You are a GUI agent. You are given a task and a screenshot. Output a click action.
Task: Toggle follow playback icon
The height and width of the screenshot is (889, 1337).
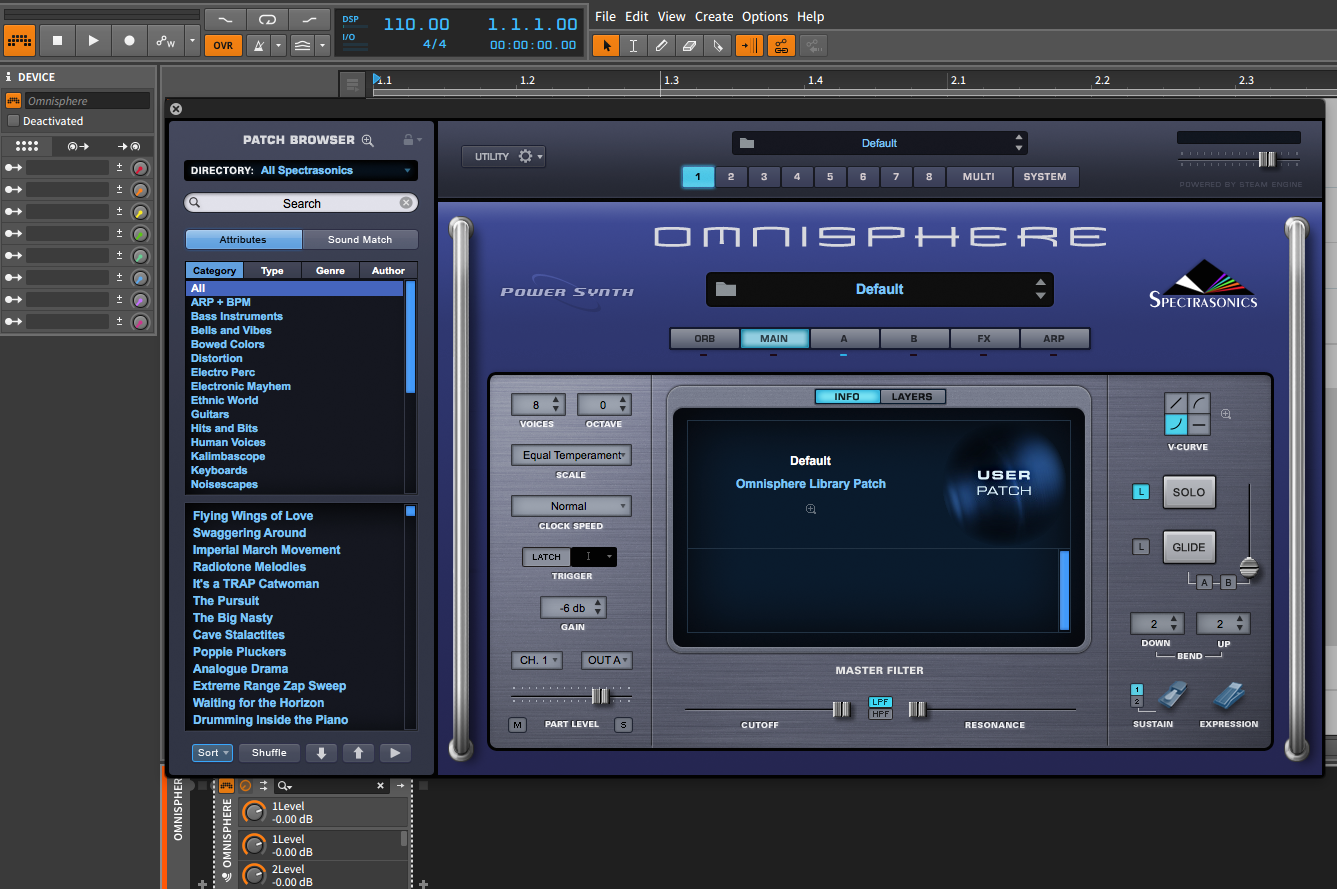point(749,45)
